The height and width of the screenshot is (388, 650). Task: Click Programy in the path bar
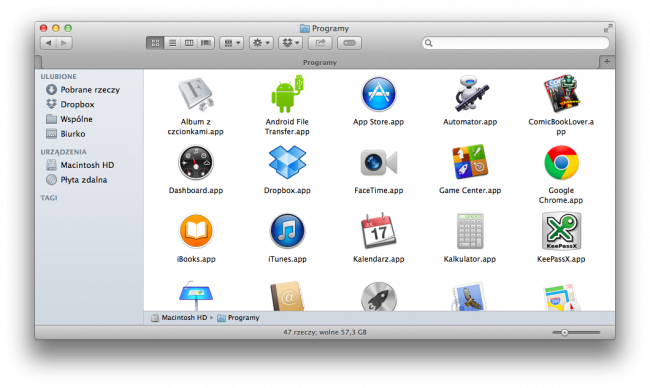(x=238, y=318)
